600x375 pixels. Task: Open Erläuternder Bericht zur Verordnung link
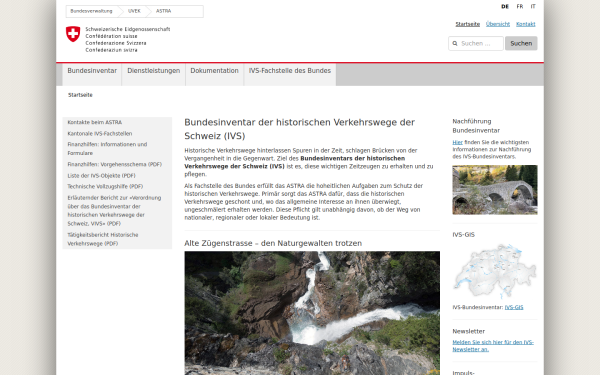114,210
